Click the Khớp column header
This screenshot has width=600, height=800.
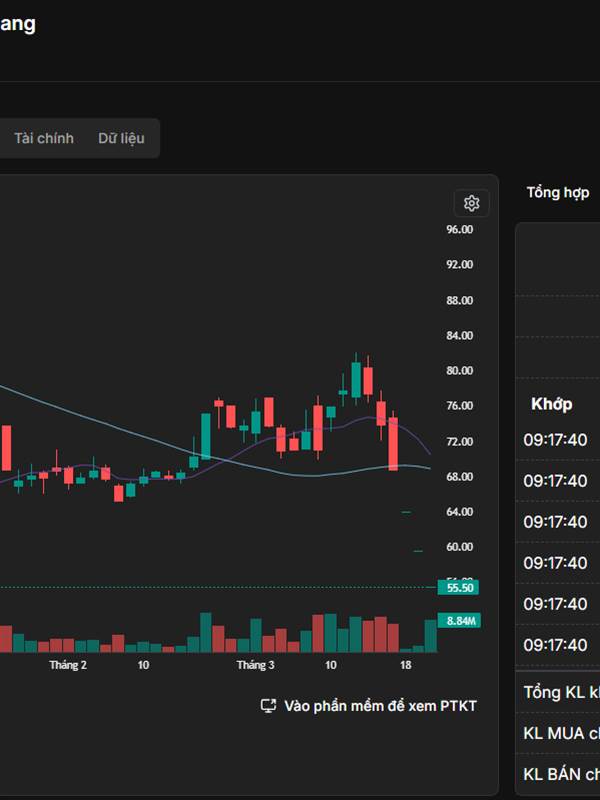coord(552,404)
